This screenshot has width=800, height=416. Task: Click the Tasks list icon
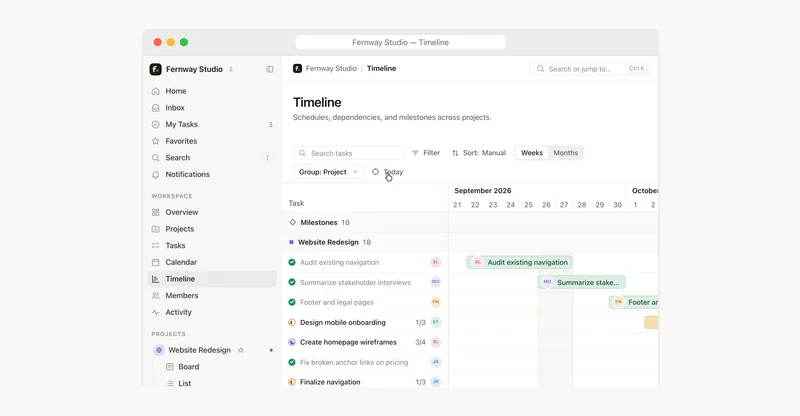pos(156,246)
